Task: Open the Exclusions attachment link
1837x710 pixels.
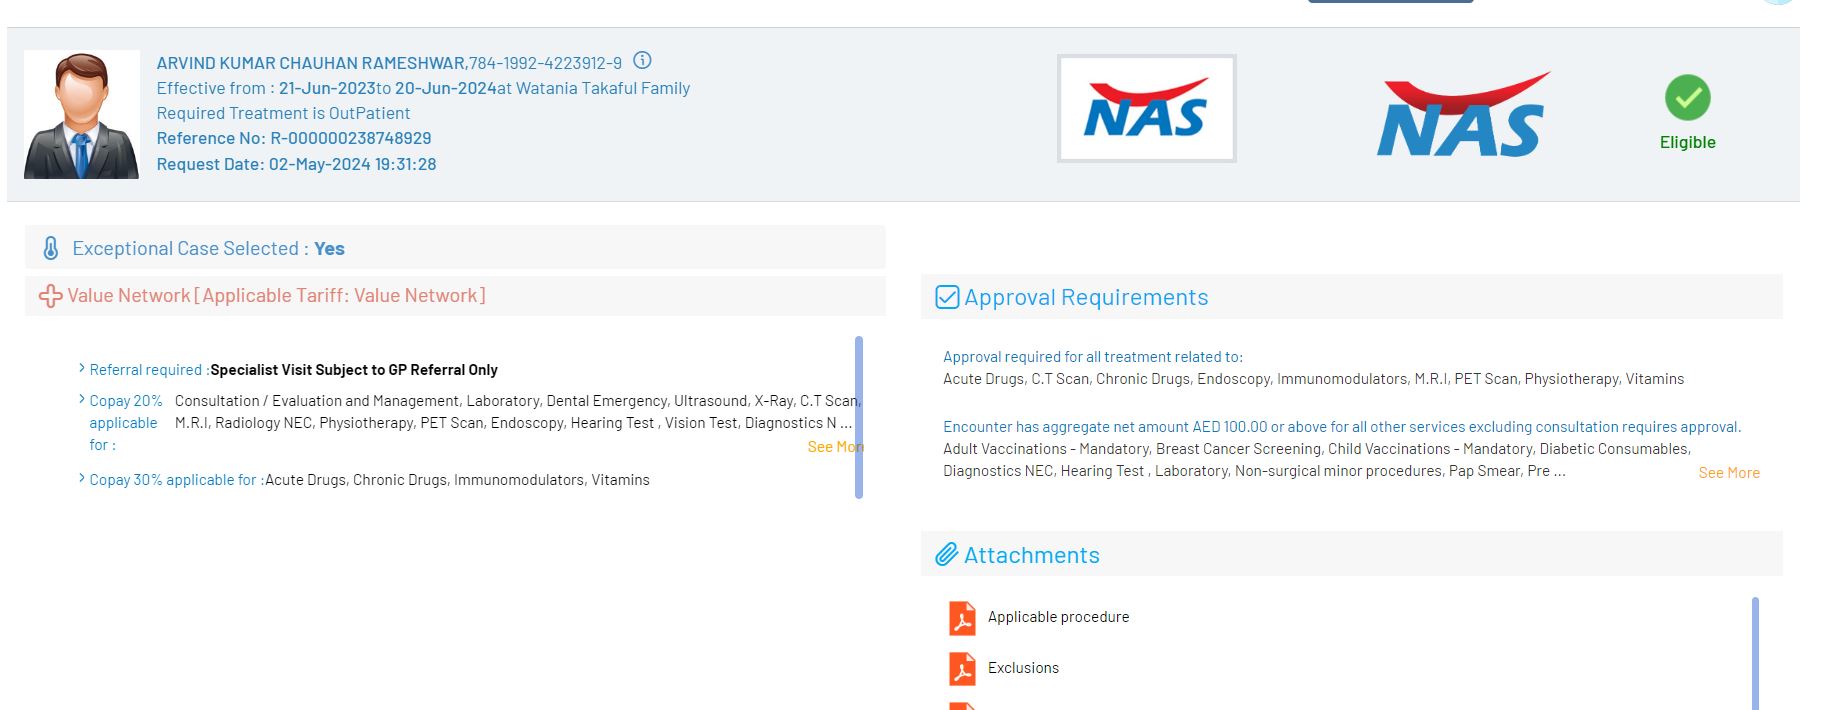Action: click(x=1023, y=668)
